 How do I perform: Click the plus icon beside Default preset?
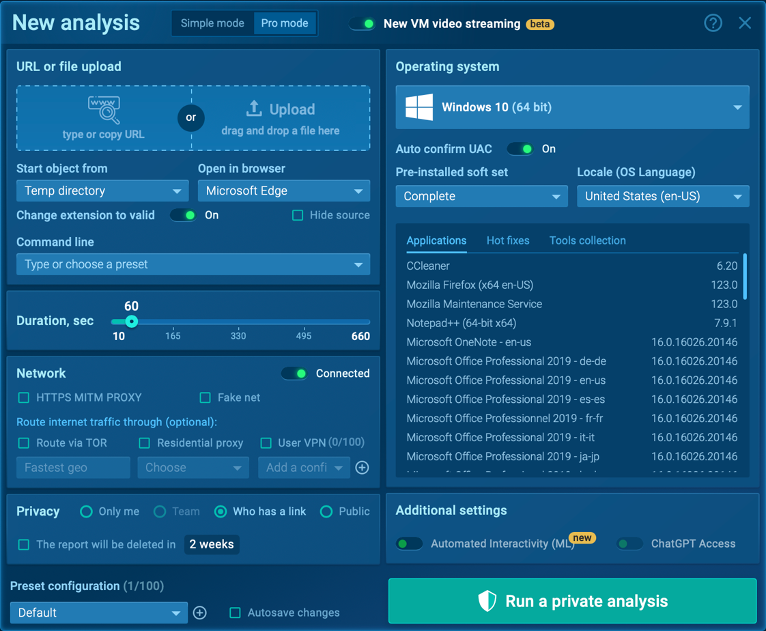coord(200,612)
